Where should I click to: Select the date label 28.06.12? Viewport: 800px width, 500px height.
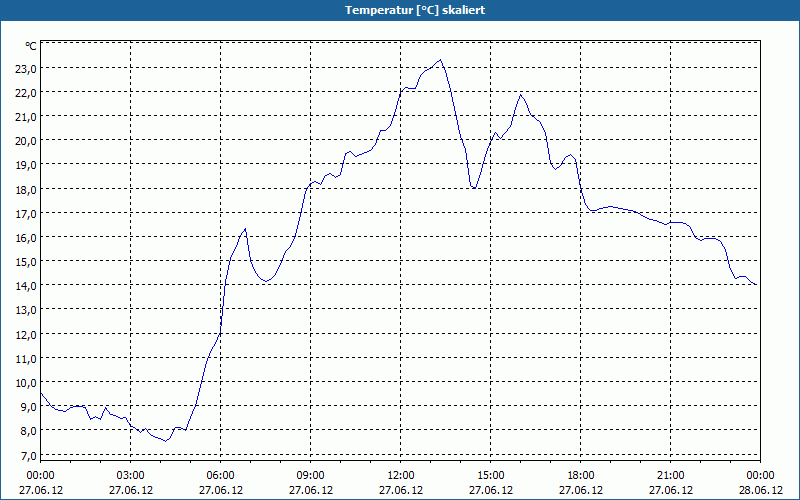pyautogui.click(x=760, y=490)
